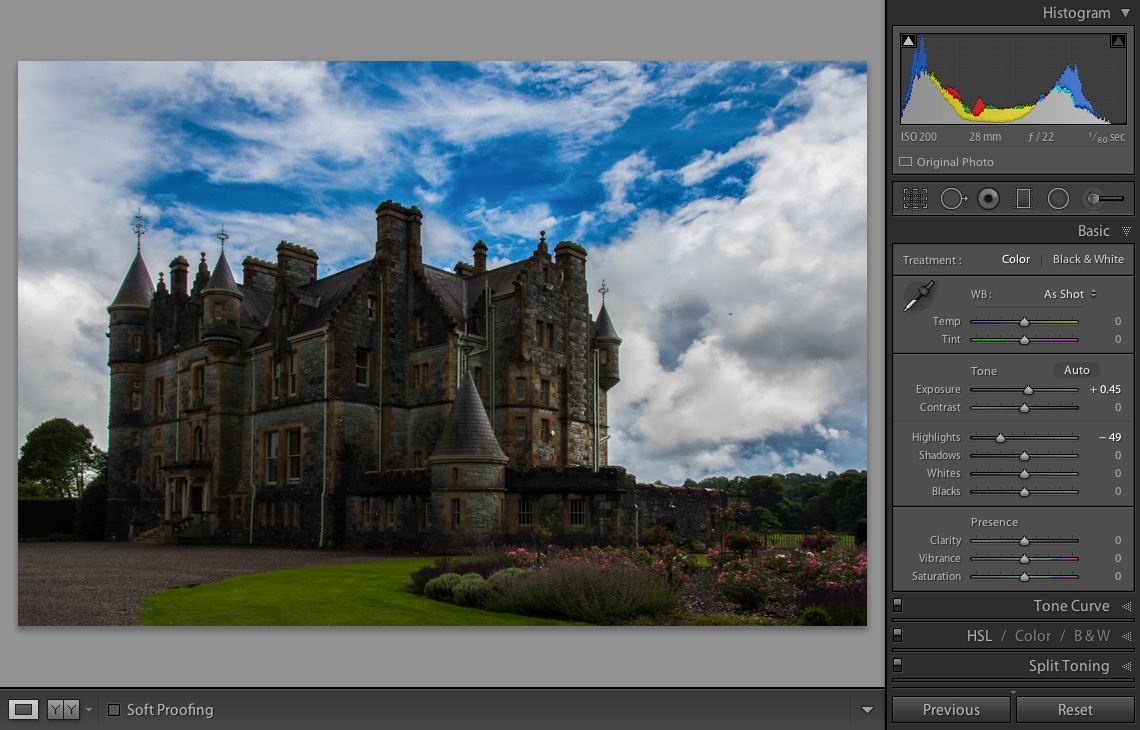Toggle the highlight clipping indicator

(1117, 40)
